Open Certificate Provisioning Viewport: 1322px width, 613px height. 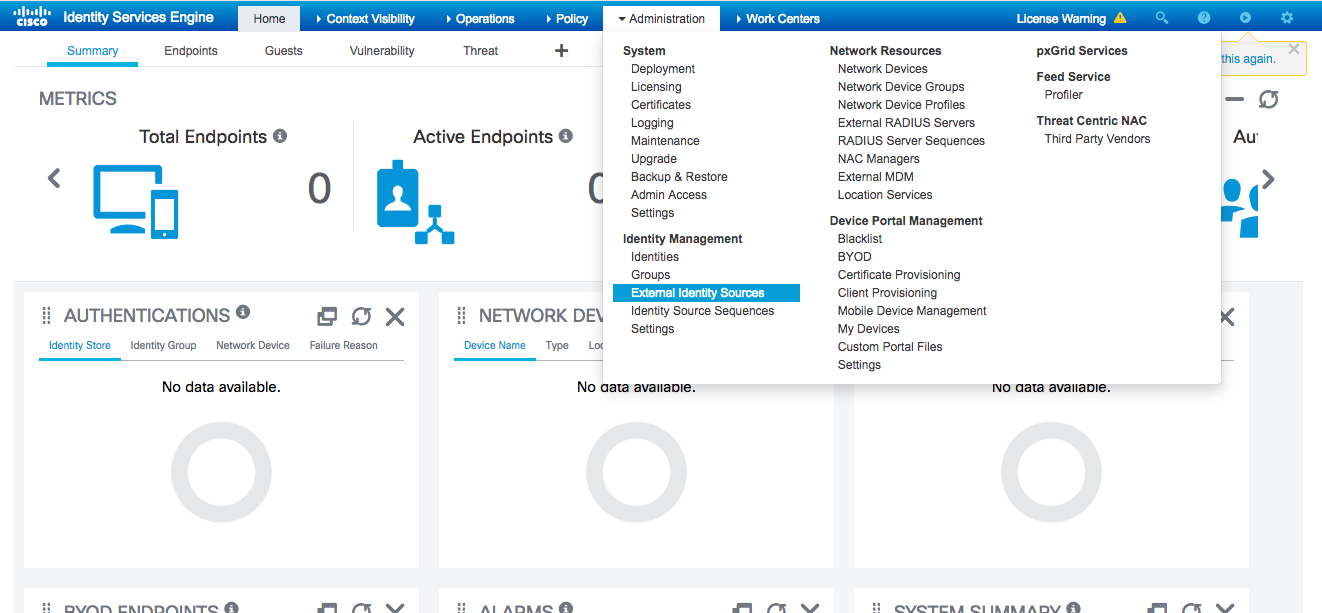point(899,275)
